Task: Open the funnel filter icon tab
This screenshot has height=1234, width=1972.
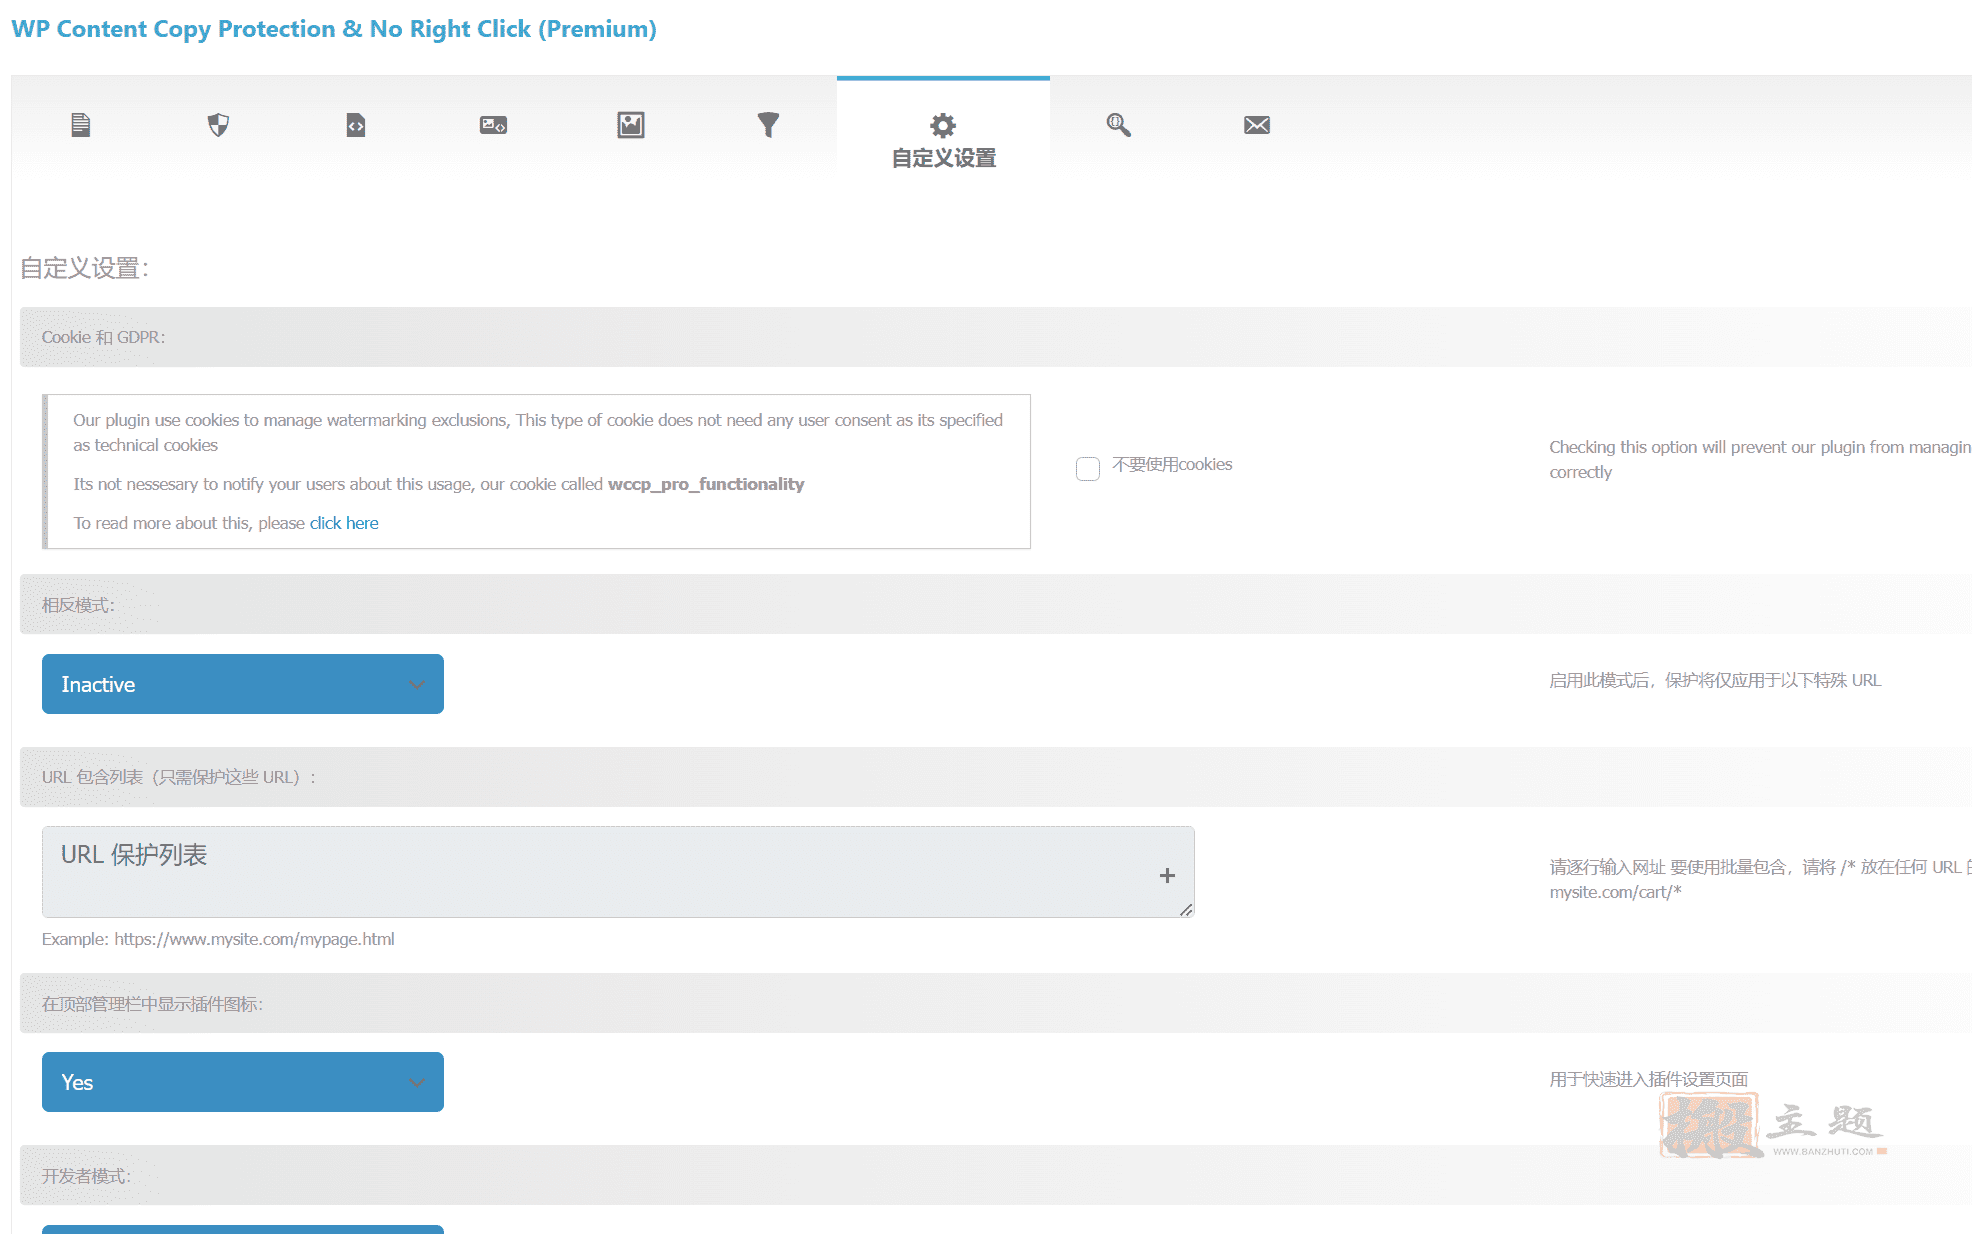Action: tap(768, 125)
